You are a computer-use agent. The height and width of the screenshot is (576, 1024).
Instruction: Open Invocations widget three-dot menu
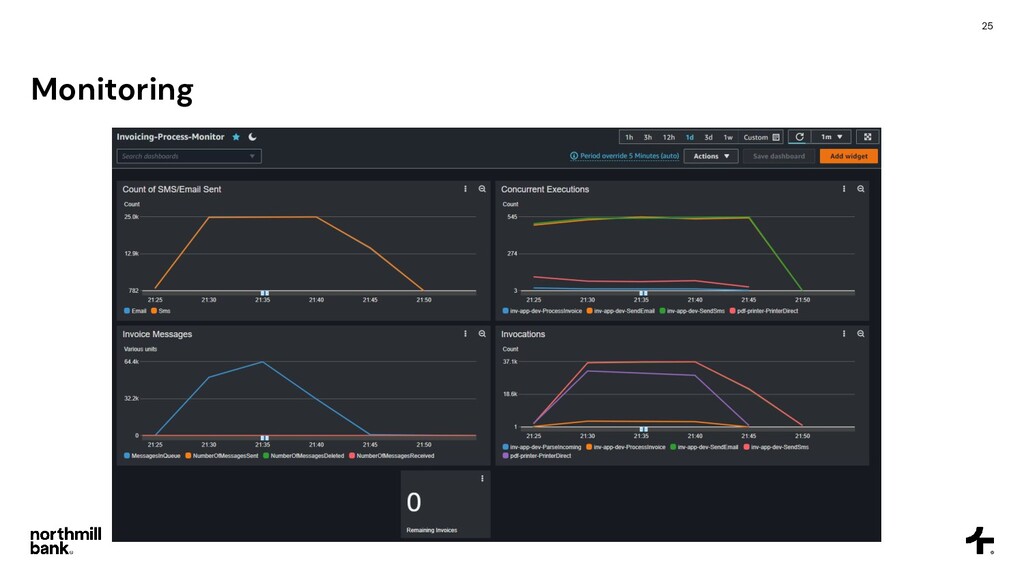(x=844, y=334)
